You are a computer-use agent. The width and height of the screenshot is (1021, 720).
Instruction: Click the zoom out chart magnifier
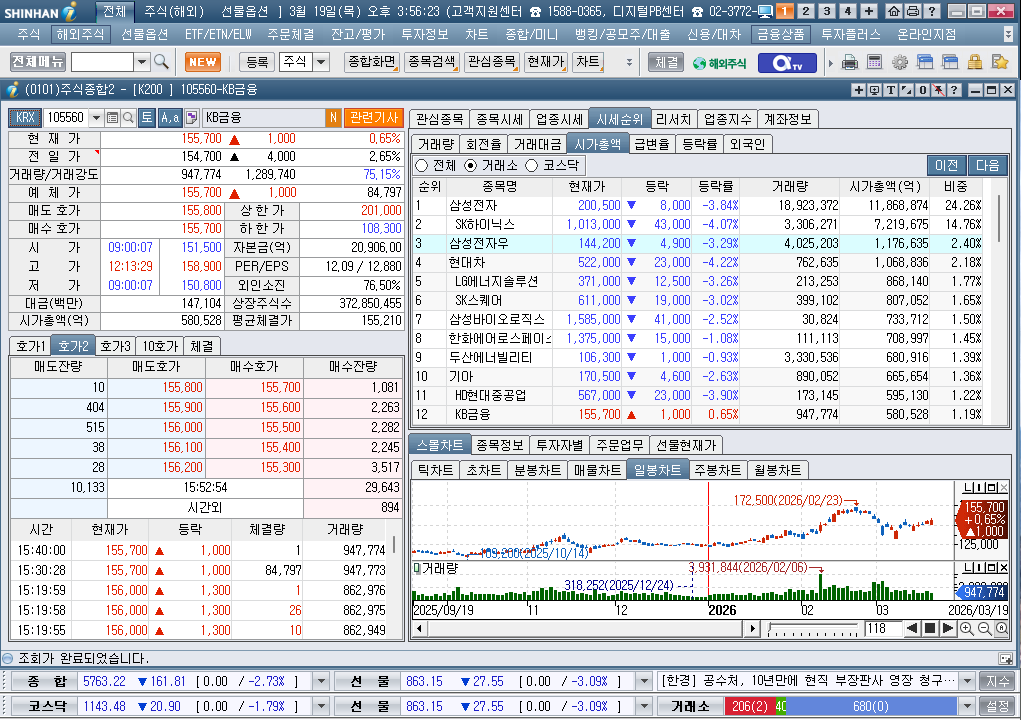pos(984,628)
